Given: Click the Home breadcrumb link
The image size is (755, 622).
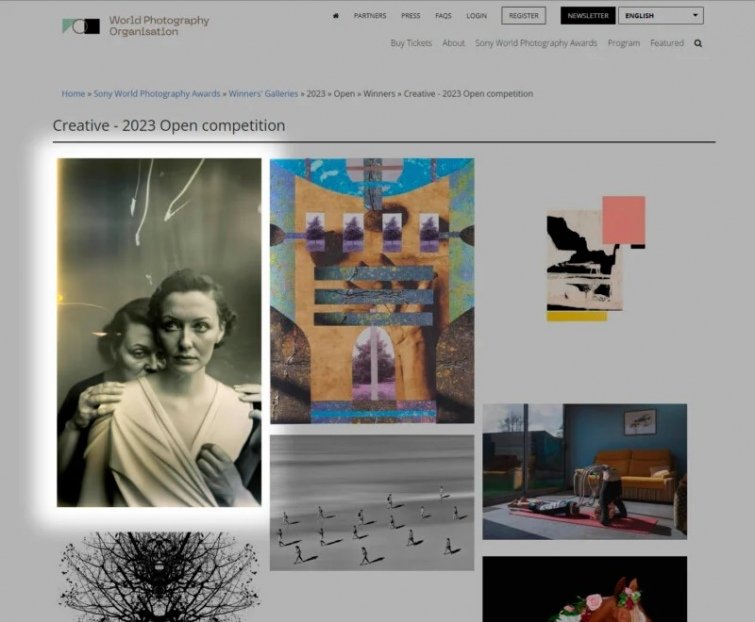Looking at the screenshot, I should pos(73,94).
